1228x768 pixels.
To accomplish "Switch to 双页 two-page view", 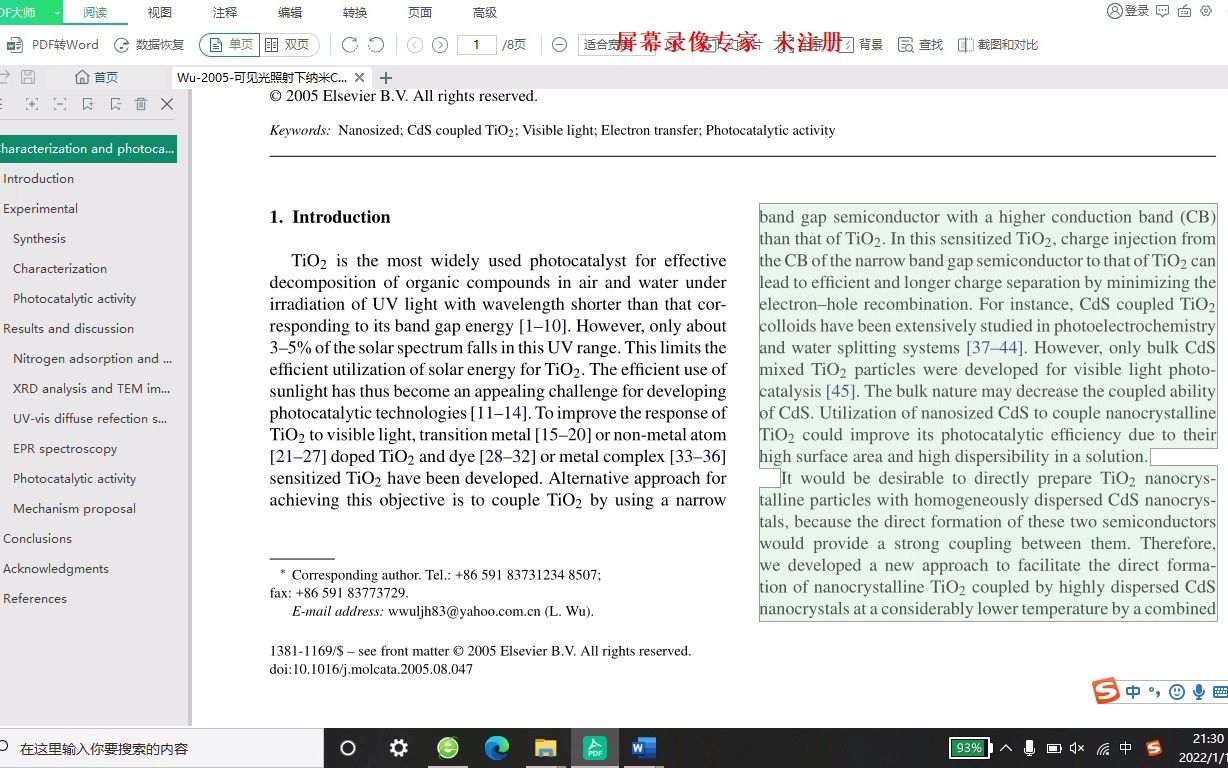I will click(x=290, y=44).
